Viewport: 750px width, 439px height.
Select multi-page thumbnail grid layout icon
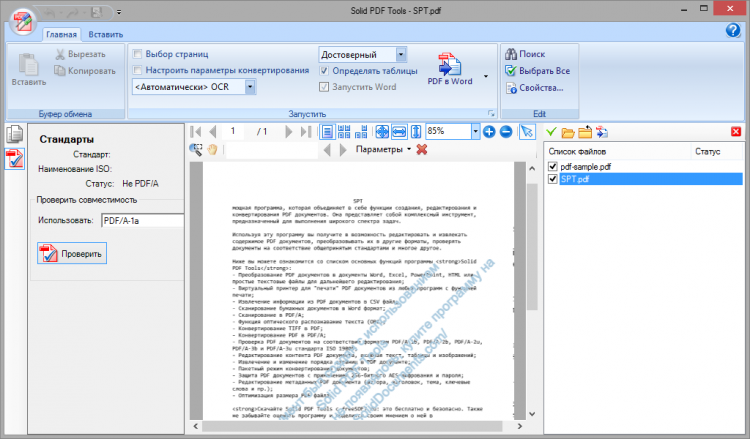(344, 132)
